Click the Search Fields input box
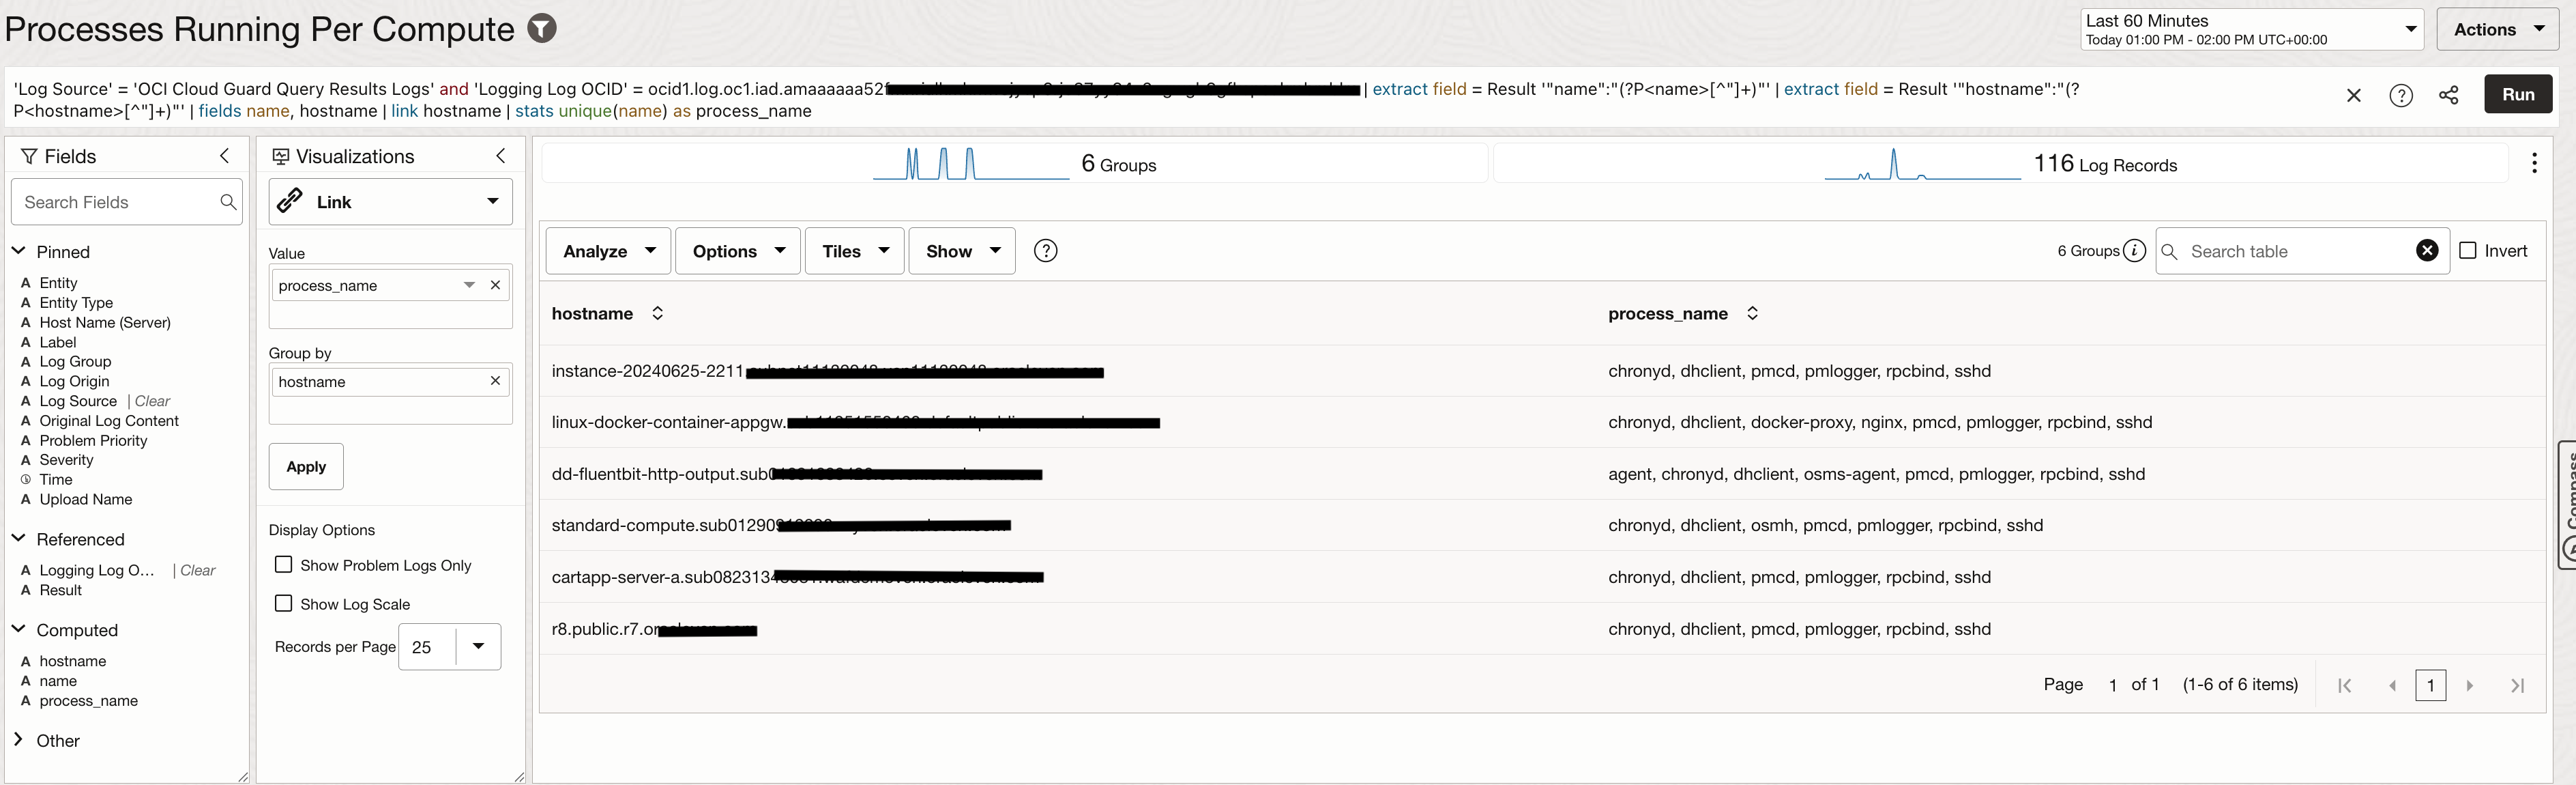 [x=115, y=202]
